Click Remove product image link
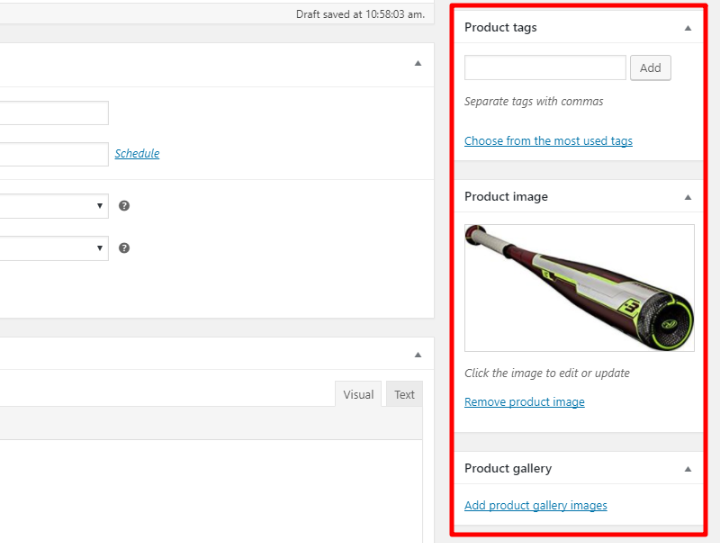Screen dimensions: 720x543 tap(524, 402)
